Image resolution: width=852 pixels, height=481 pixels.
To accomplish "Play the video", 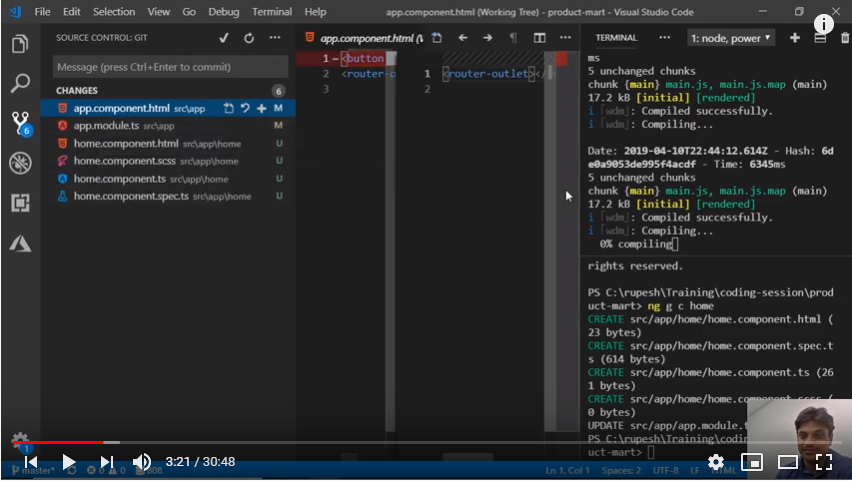I will [68, 462].
